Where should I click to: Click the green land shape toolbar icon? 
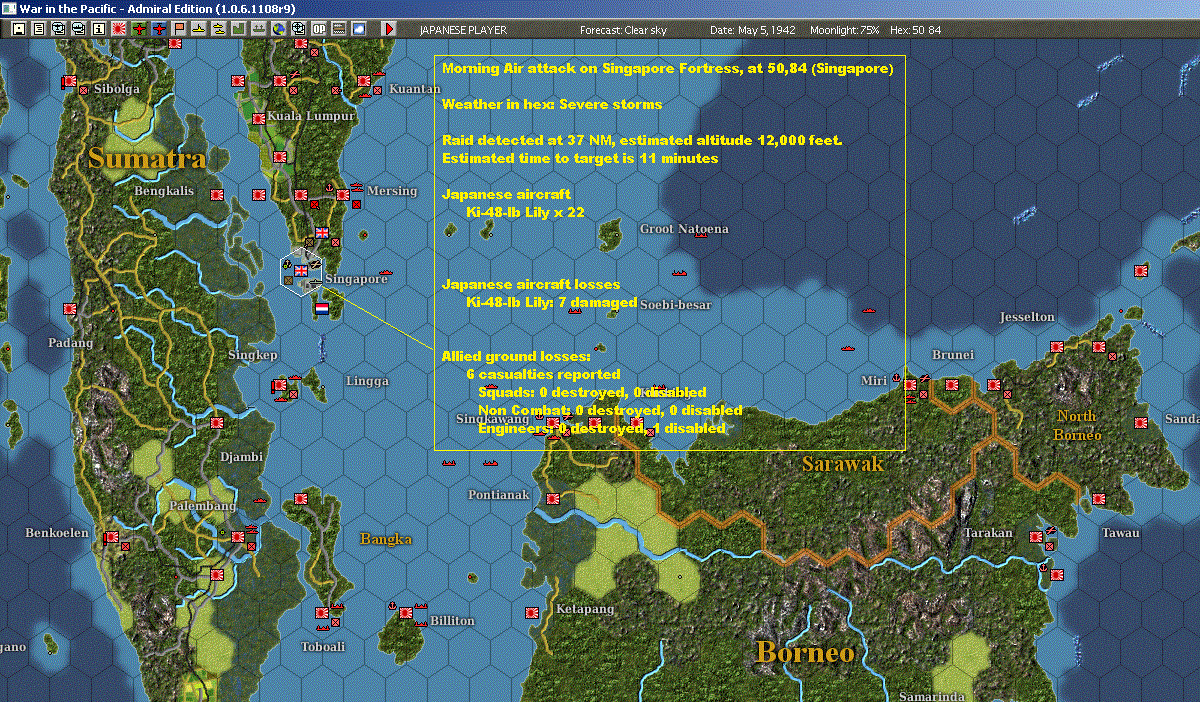click(238, 29)
